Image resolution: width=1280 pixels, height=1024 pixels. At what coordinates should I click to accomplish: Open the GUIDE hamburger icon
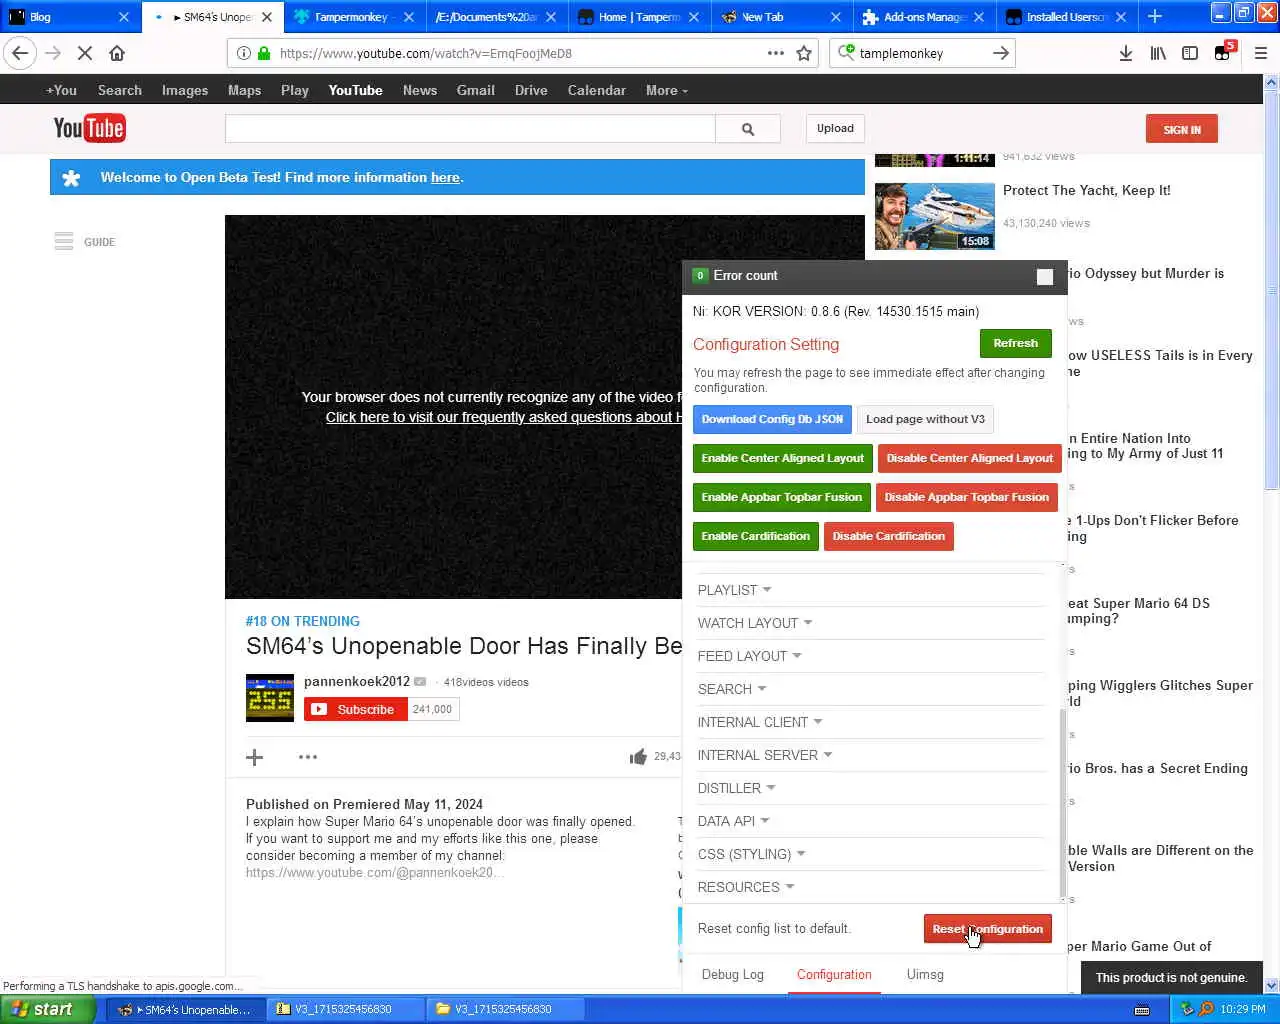click(x=64, y=241)
